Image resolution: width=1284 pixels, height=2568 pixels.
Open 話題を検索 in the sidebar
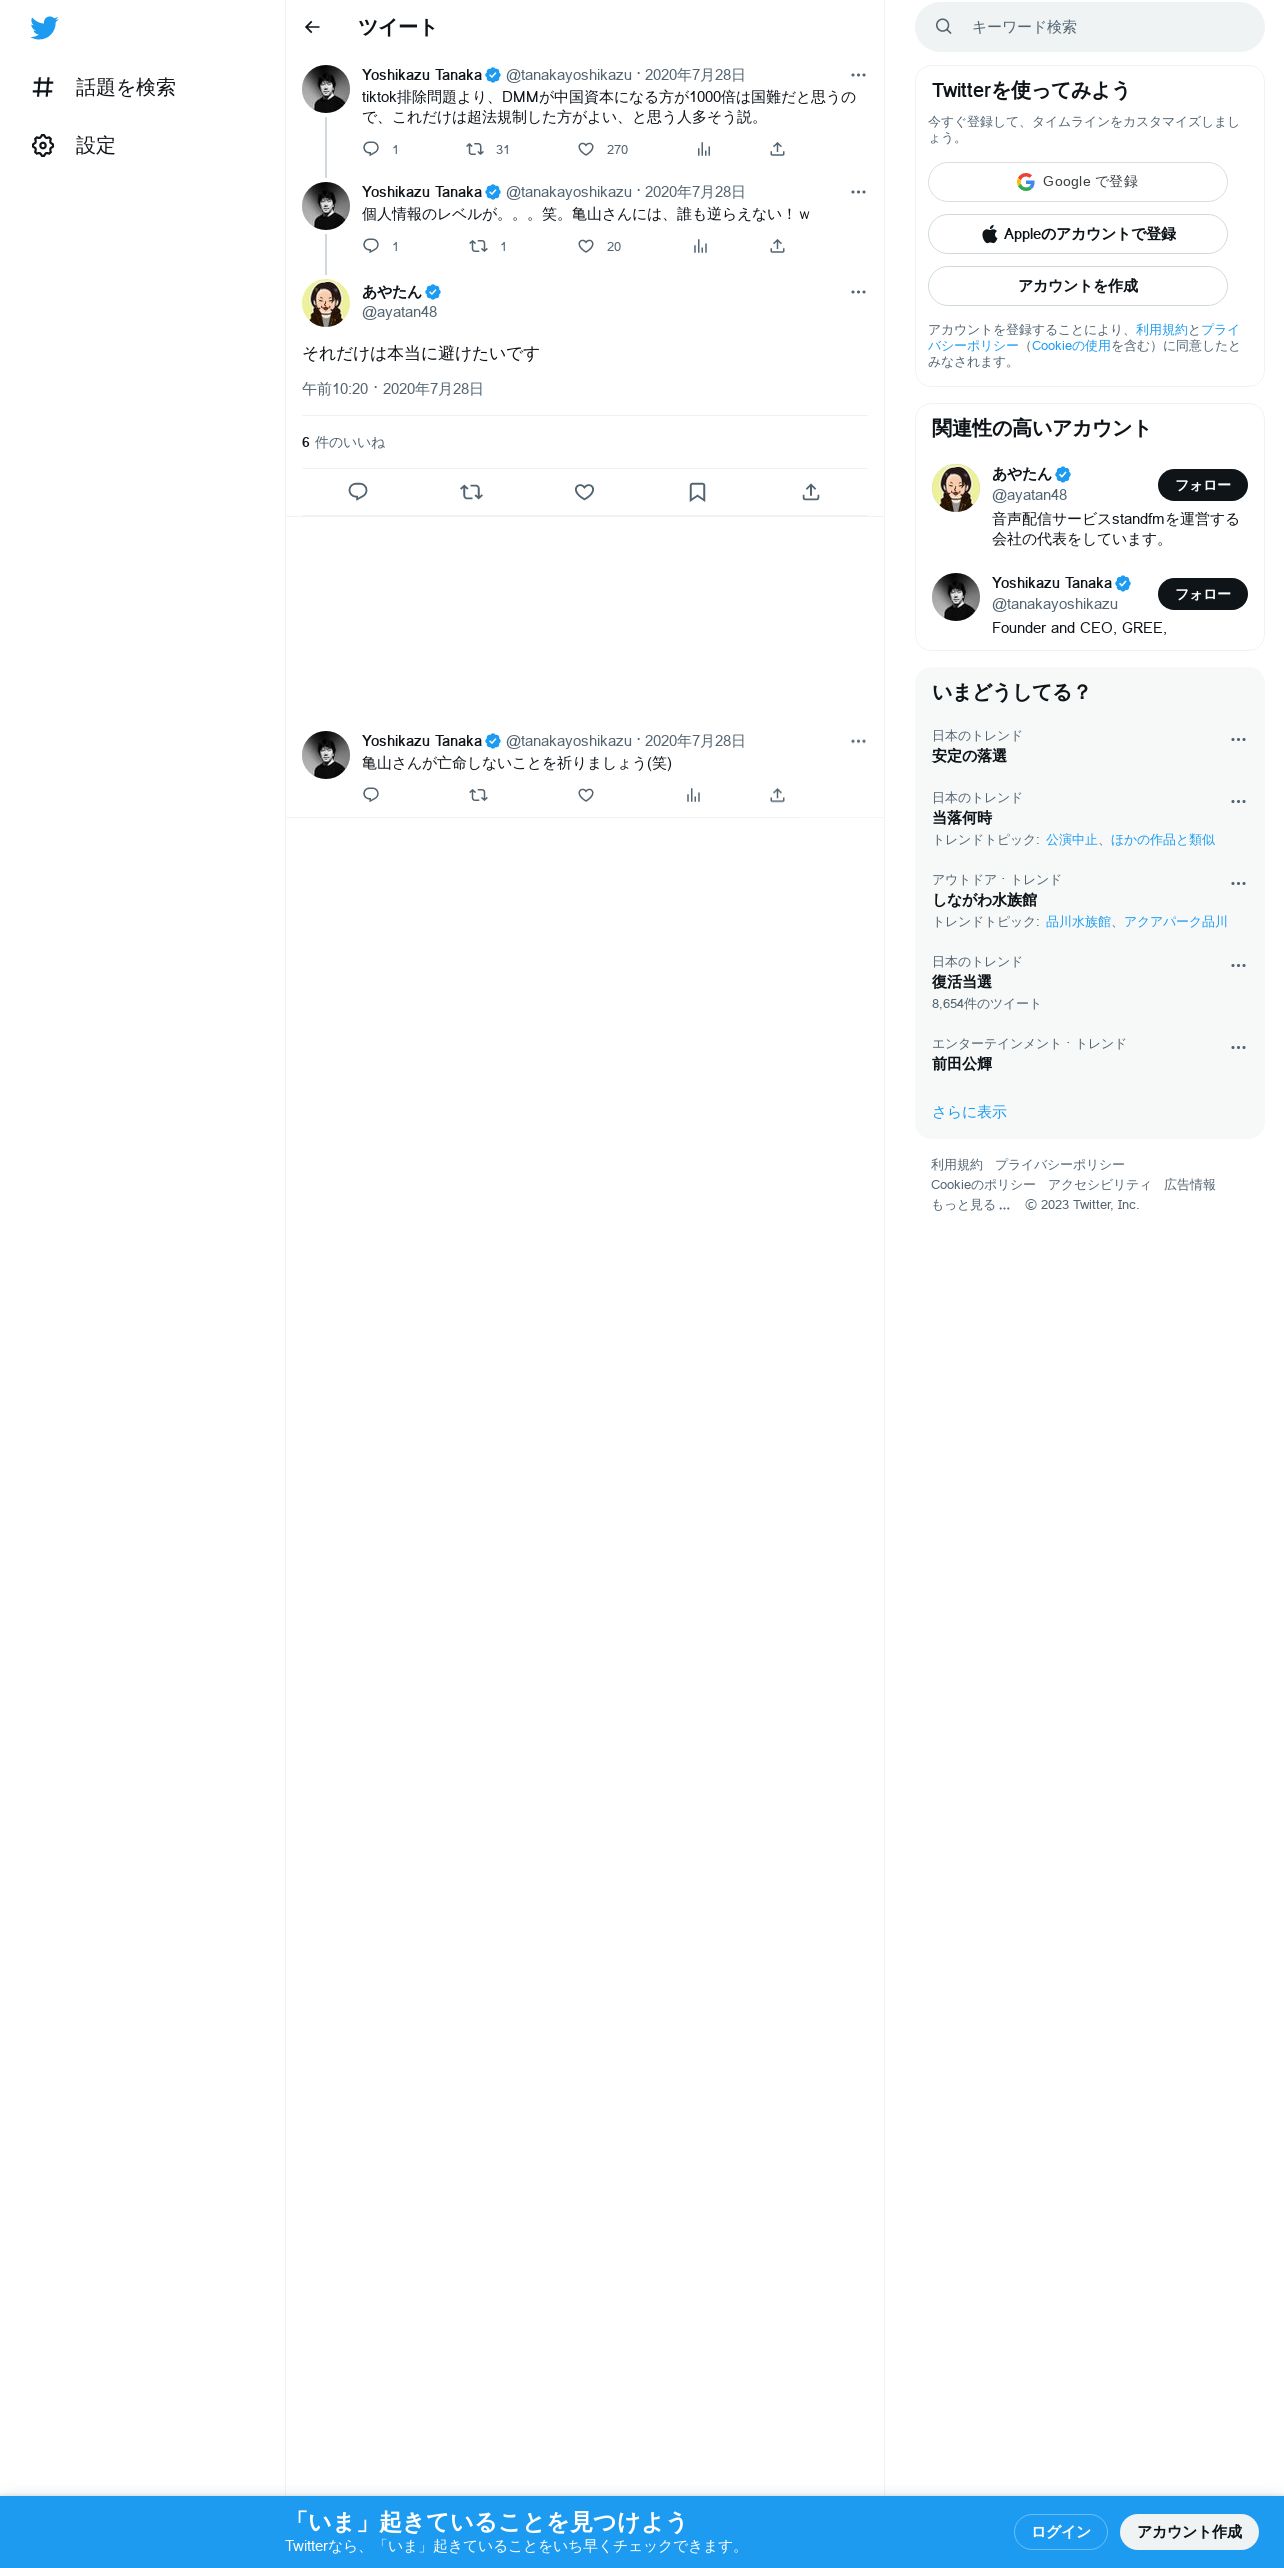pyautogui.click(x=104, y=88)
